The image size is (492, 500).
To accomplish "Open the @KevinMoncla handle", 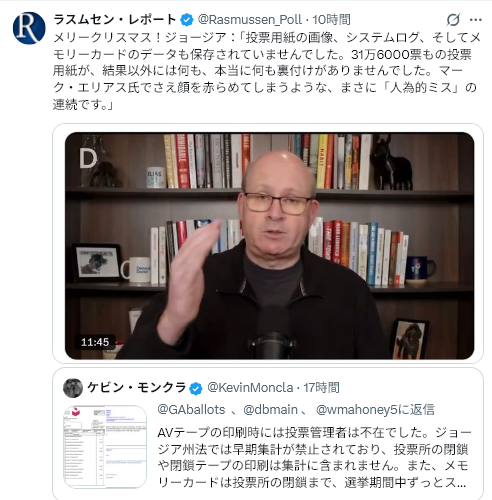I will [250, 388].
